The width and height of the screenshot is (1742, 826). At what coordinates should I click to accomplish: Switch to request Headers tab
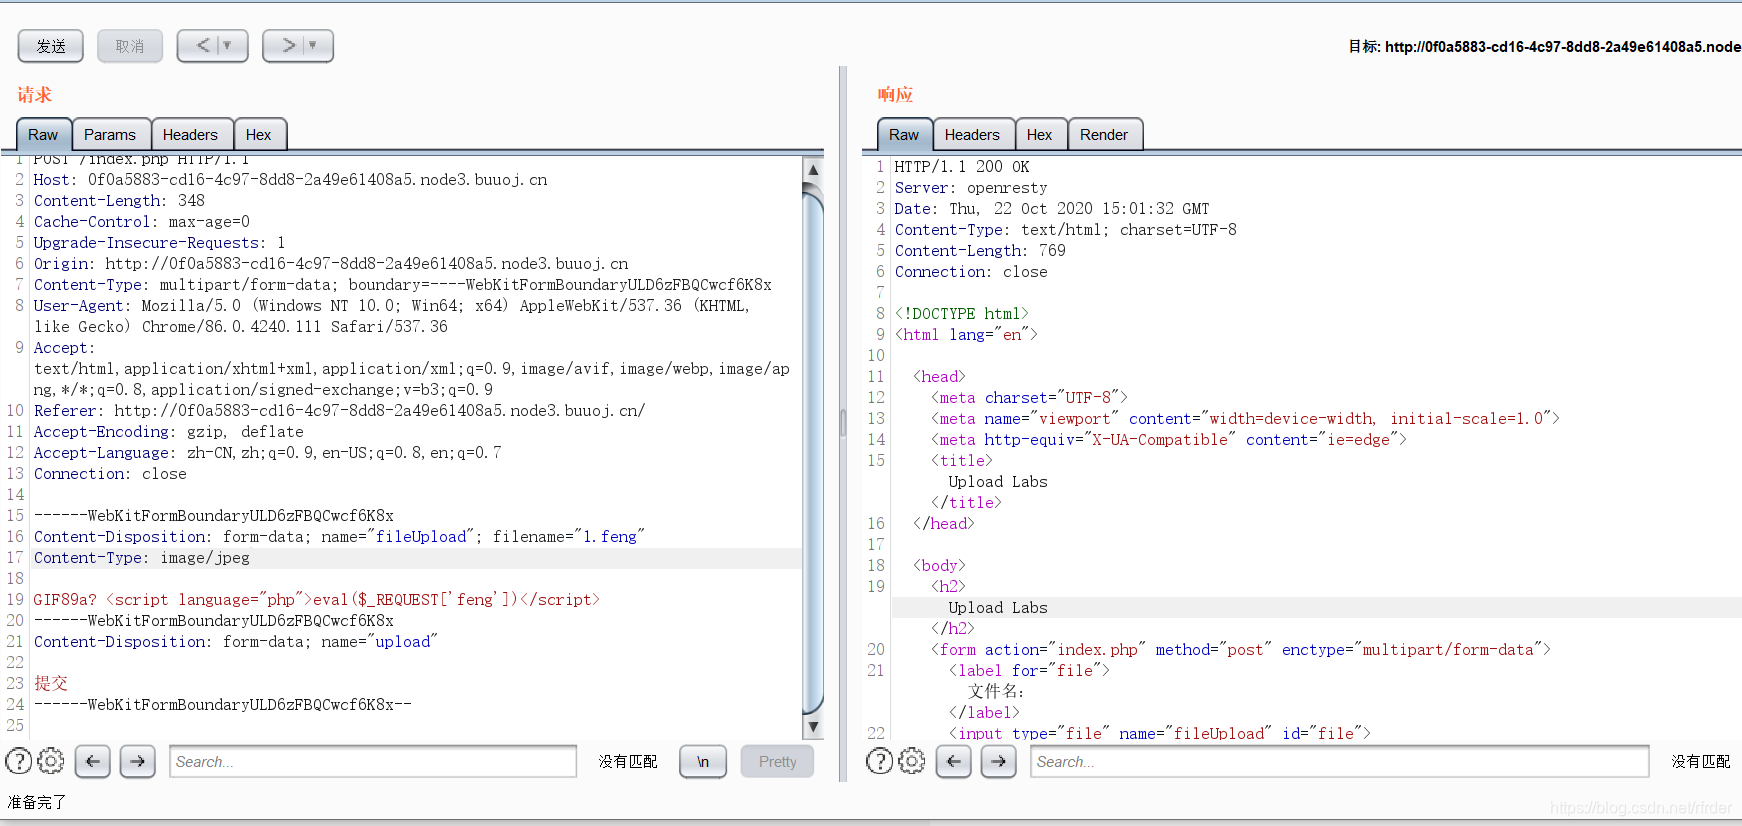pos(190,135)
